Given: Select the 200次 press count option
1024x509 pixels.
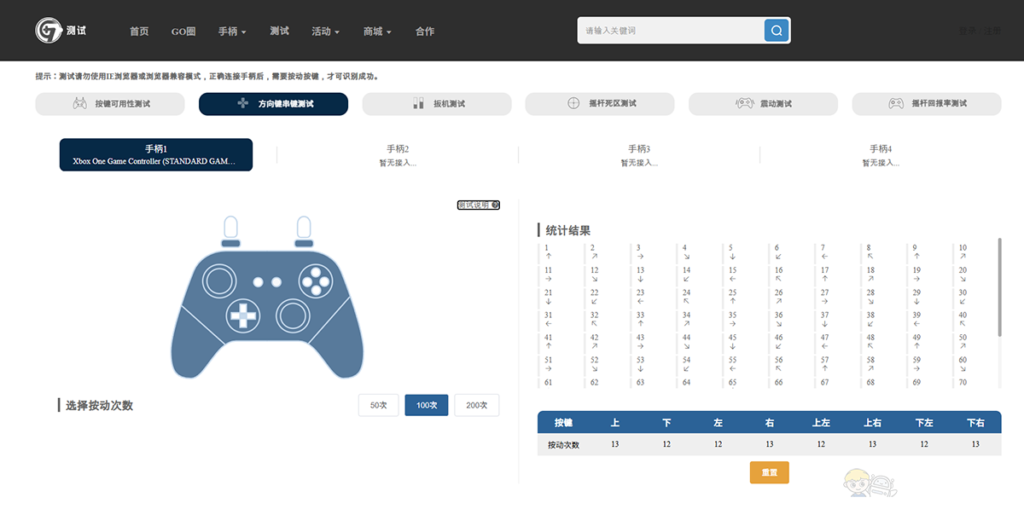Looking at the screenshot, I should pyautogui.click(x=476, y=405).
